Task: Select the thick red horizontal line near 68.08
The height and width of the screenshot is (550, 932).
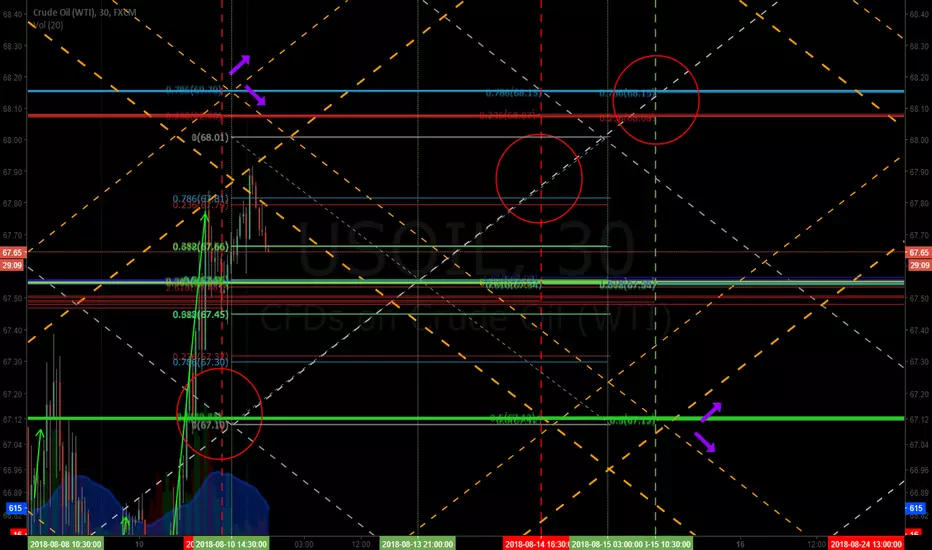Action: [465, 115]
